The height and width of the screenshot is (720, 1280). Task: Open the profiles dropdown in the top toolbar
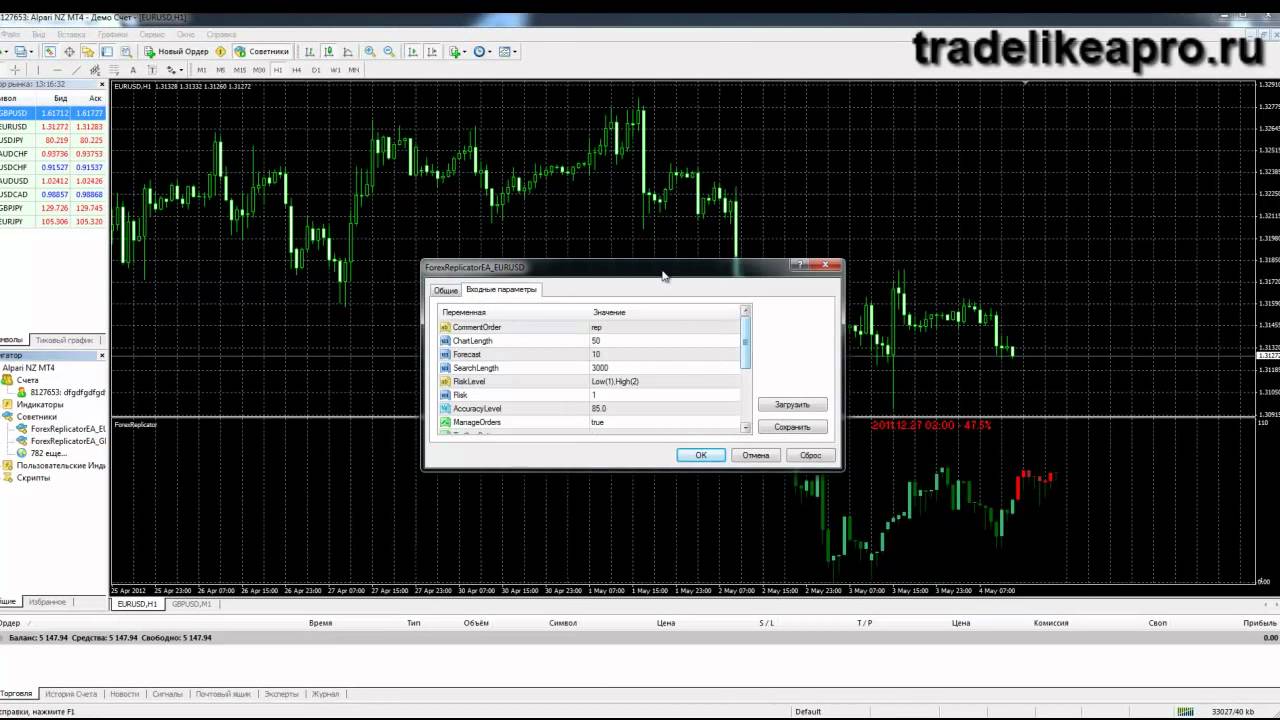24,51
